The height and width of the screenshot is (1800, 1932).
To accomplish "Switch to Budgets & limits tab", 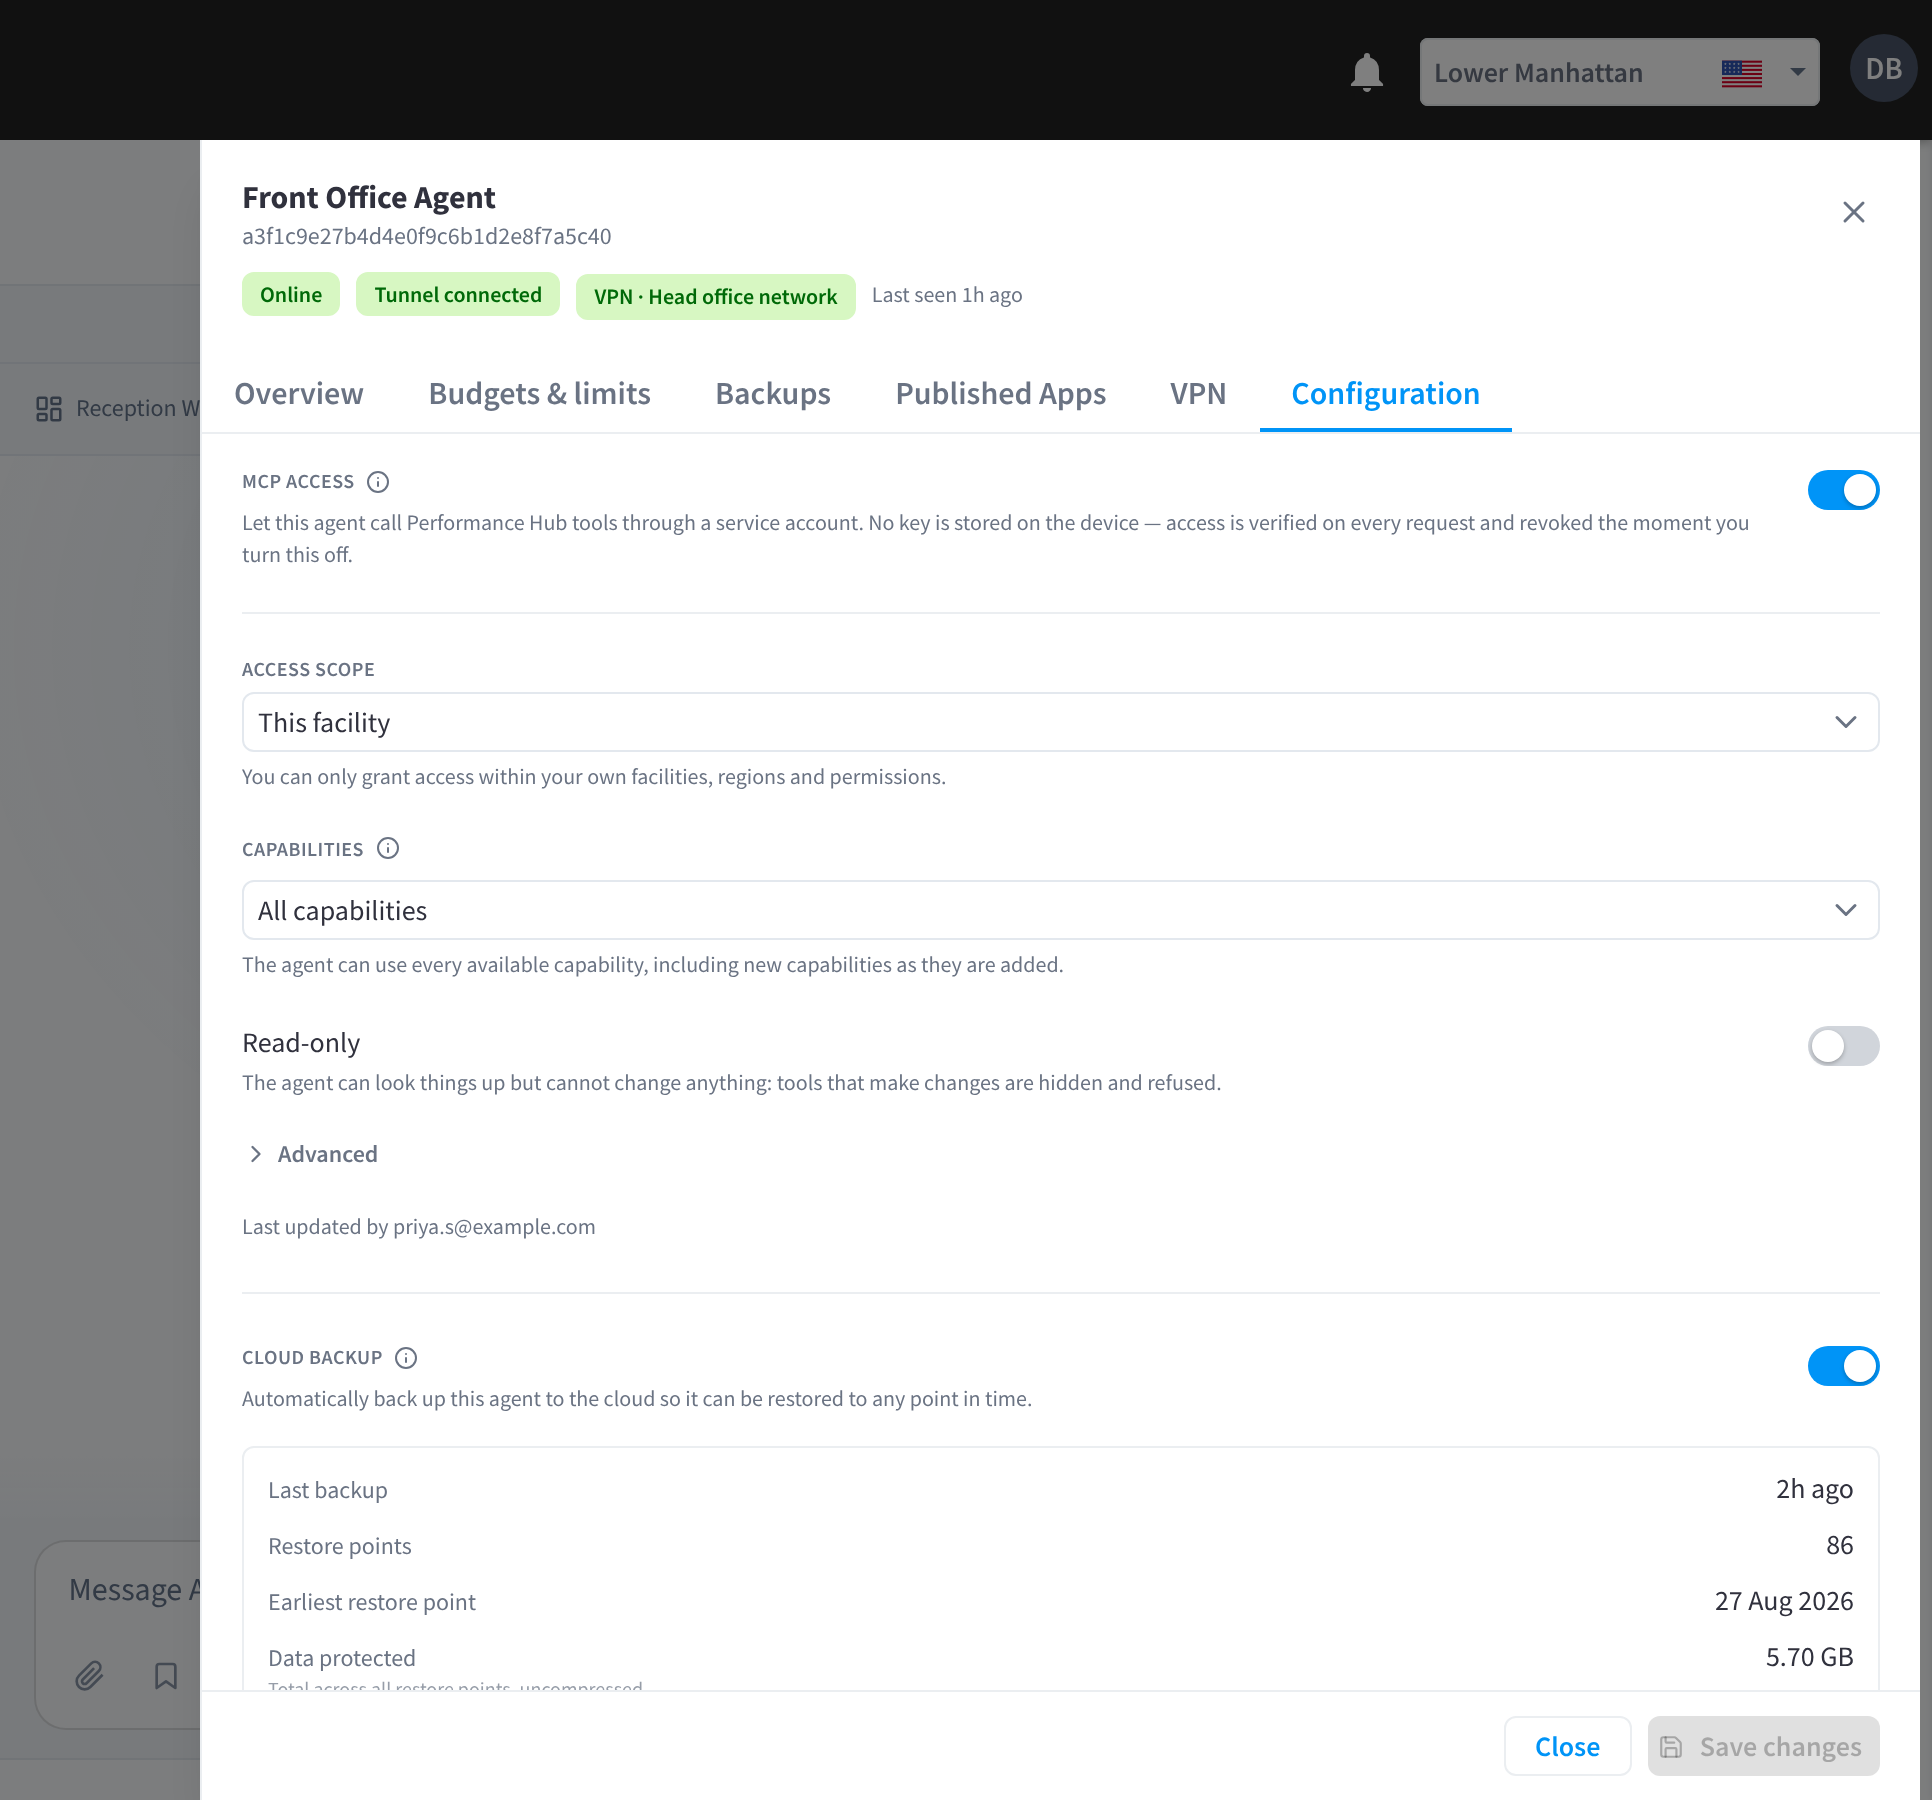I will 539,394.
